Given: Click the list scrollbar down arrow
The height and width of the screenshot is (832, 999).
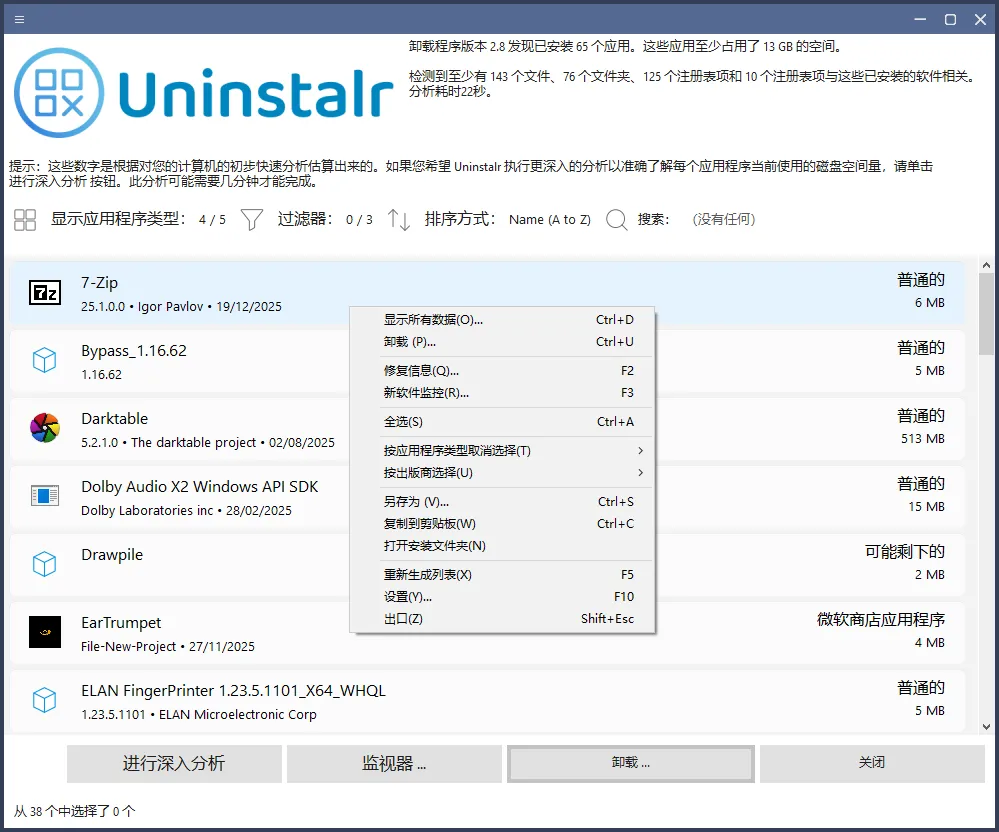Looking at the screenshot, I should coord(986,726).
